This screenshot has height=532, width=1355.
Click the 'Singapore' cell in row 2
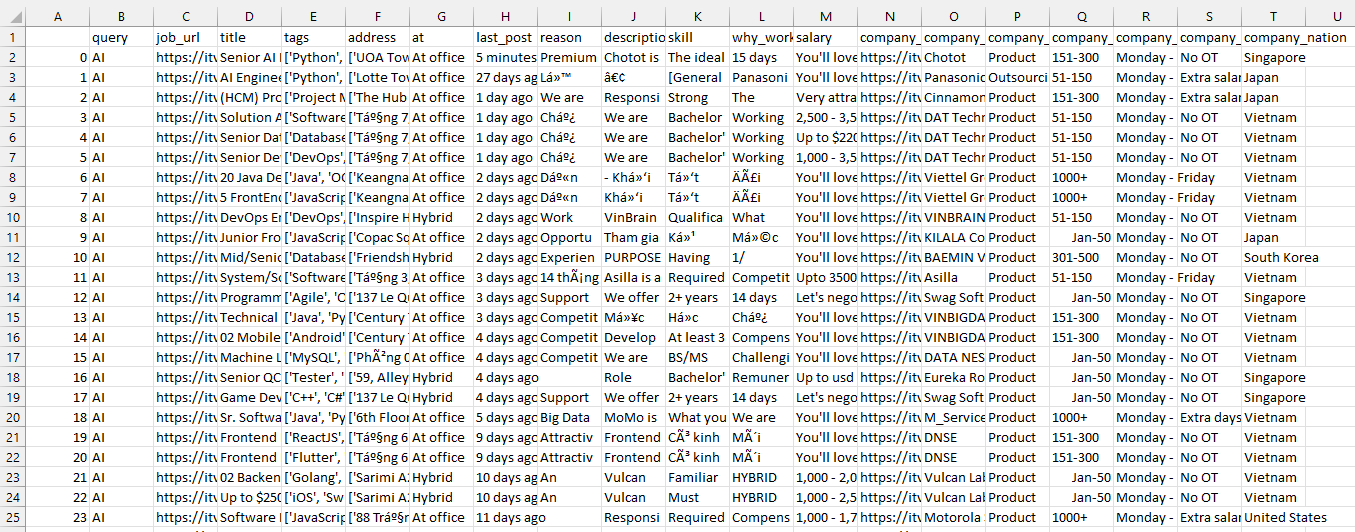pyautogui.click(x=1273, y=57)
